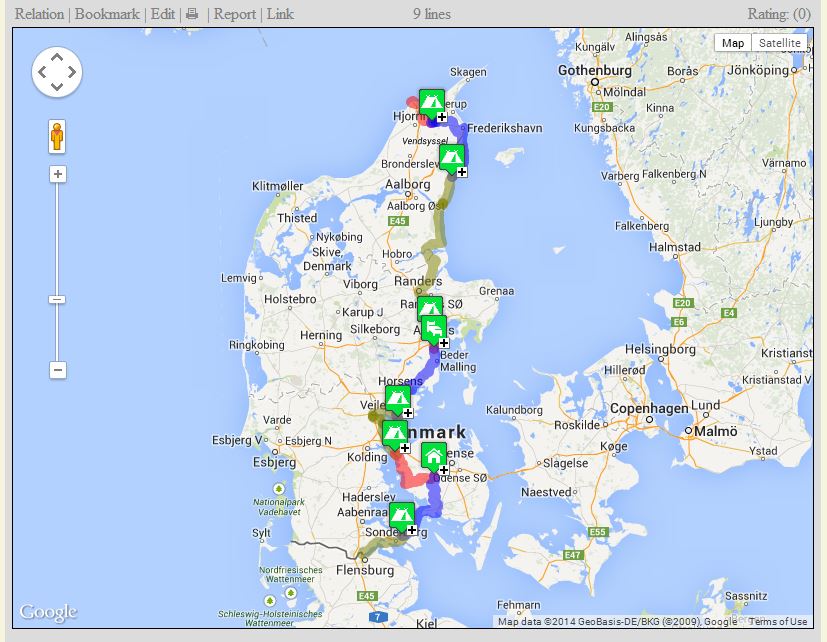The height and width of the screenshot is (642, 827).
Task: Select the Map view type
Action: (x=733, y=43)
